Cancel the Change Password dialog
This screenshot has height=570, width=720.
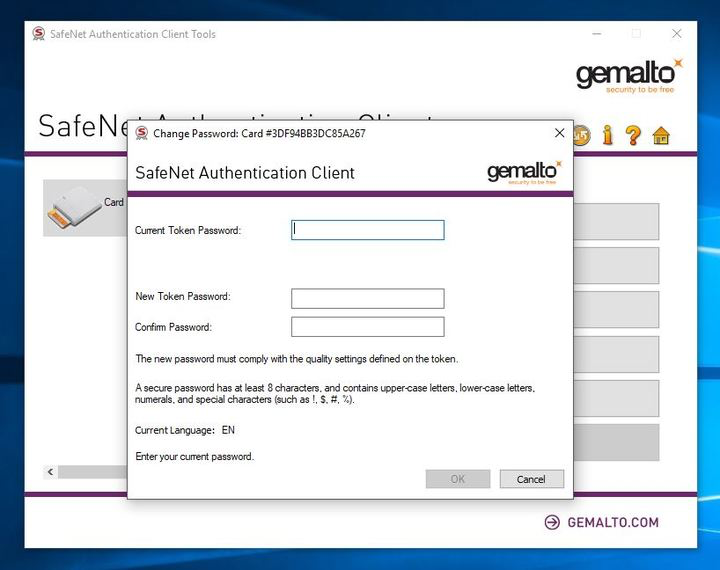(x=531, y=479)
